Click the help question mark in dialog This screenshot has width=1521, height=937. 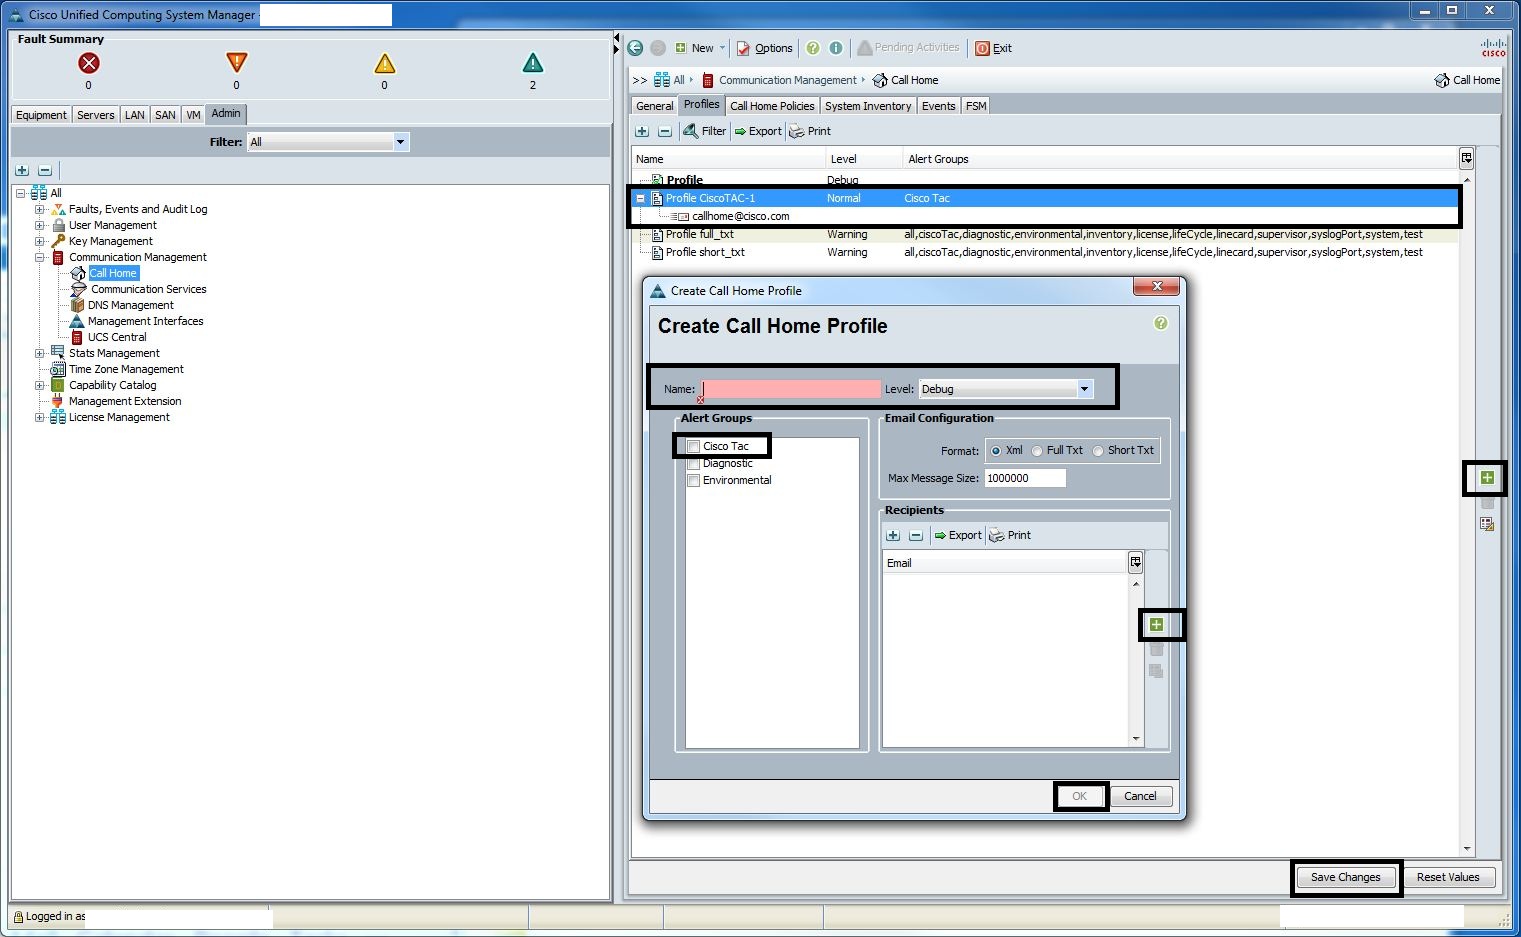tap(1160, 323)
